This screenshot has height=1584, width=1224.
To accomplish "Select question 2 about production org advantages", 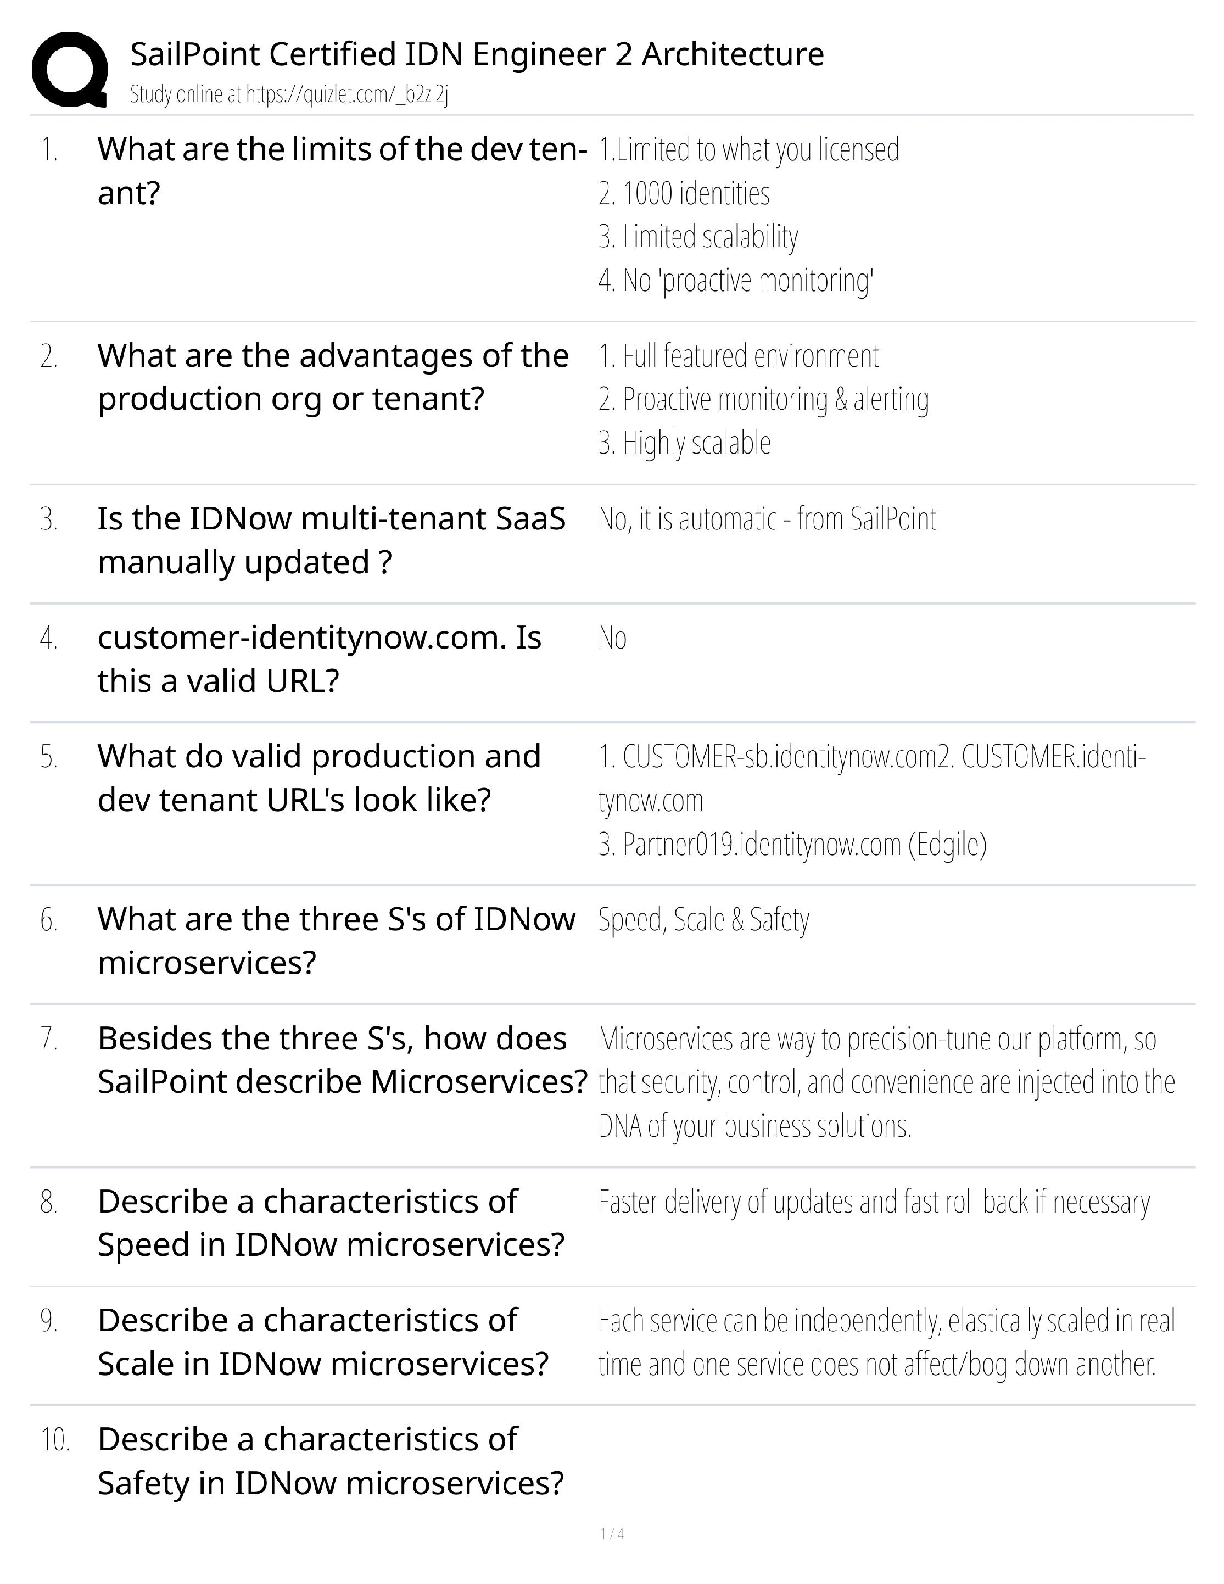I will [x=333, y=377].
